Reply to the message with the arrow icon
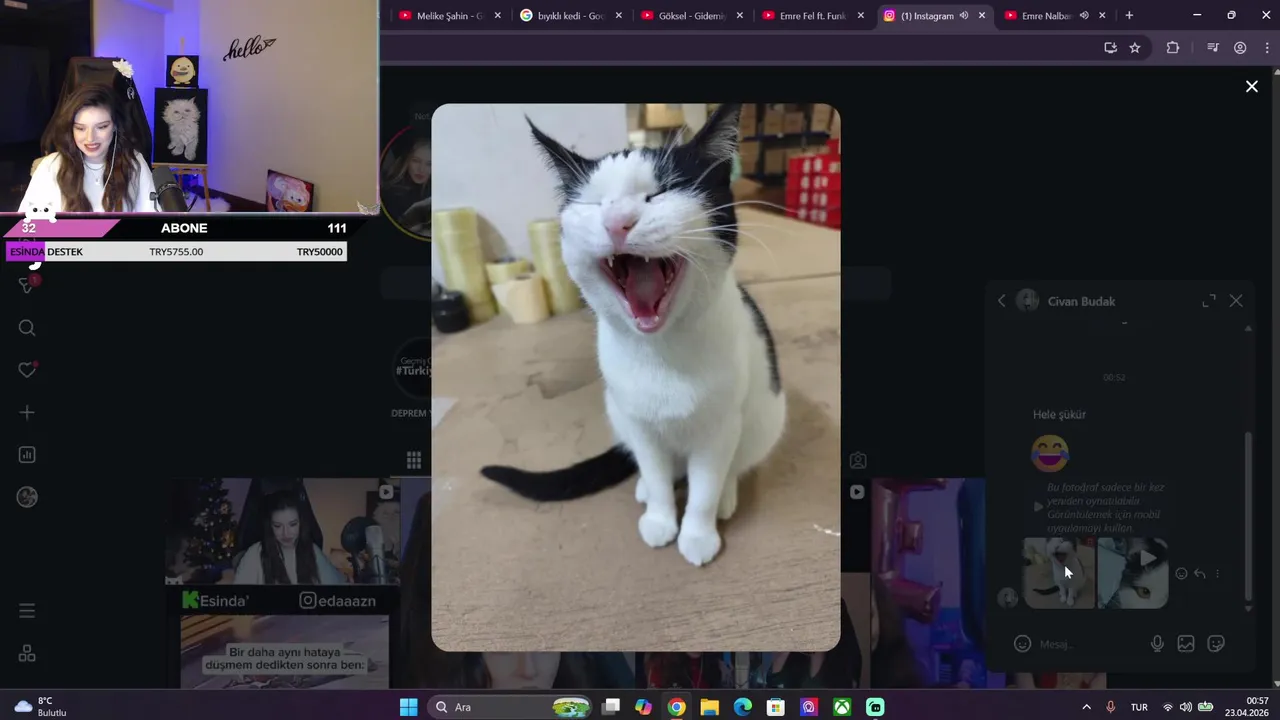The height and width of the screenshot is (720, 1280). coord(1199,574)
